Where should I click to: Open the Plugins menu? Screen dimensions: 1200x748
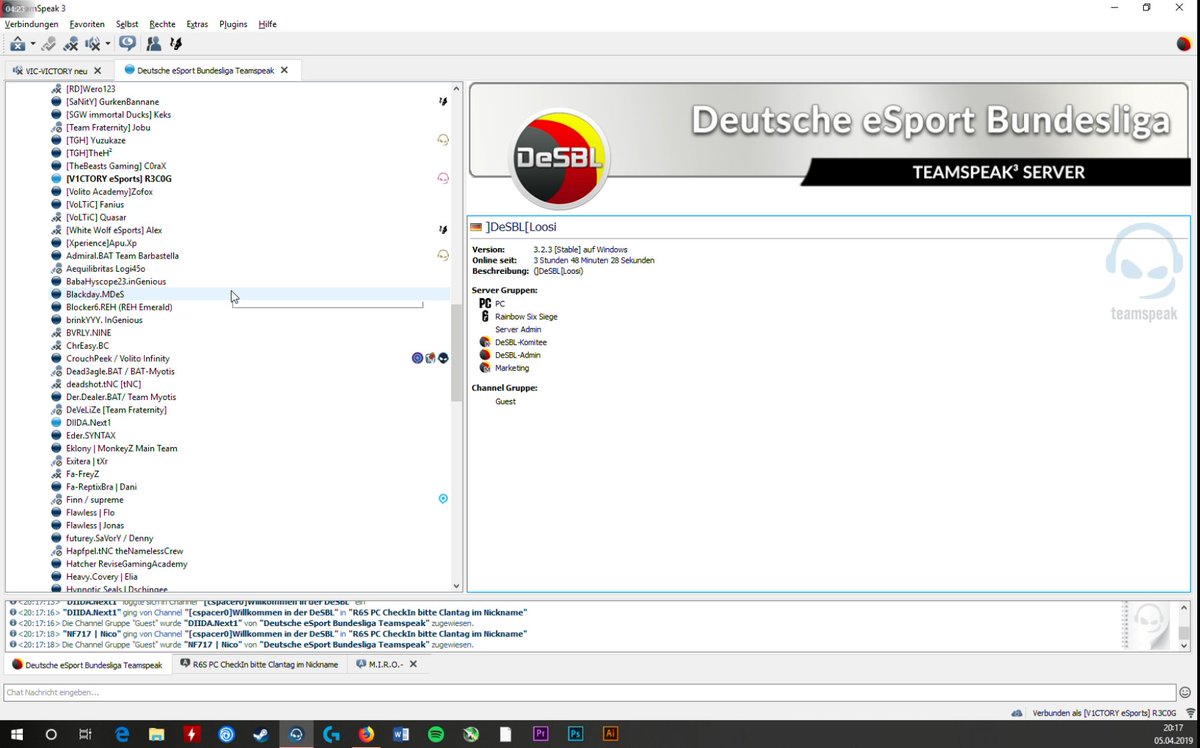point(233,24)
